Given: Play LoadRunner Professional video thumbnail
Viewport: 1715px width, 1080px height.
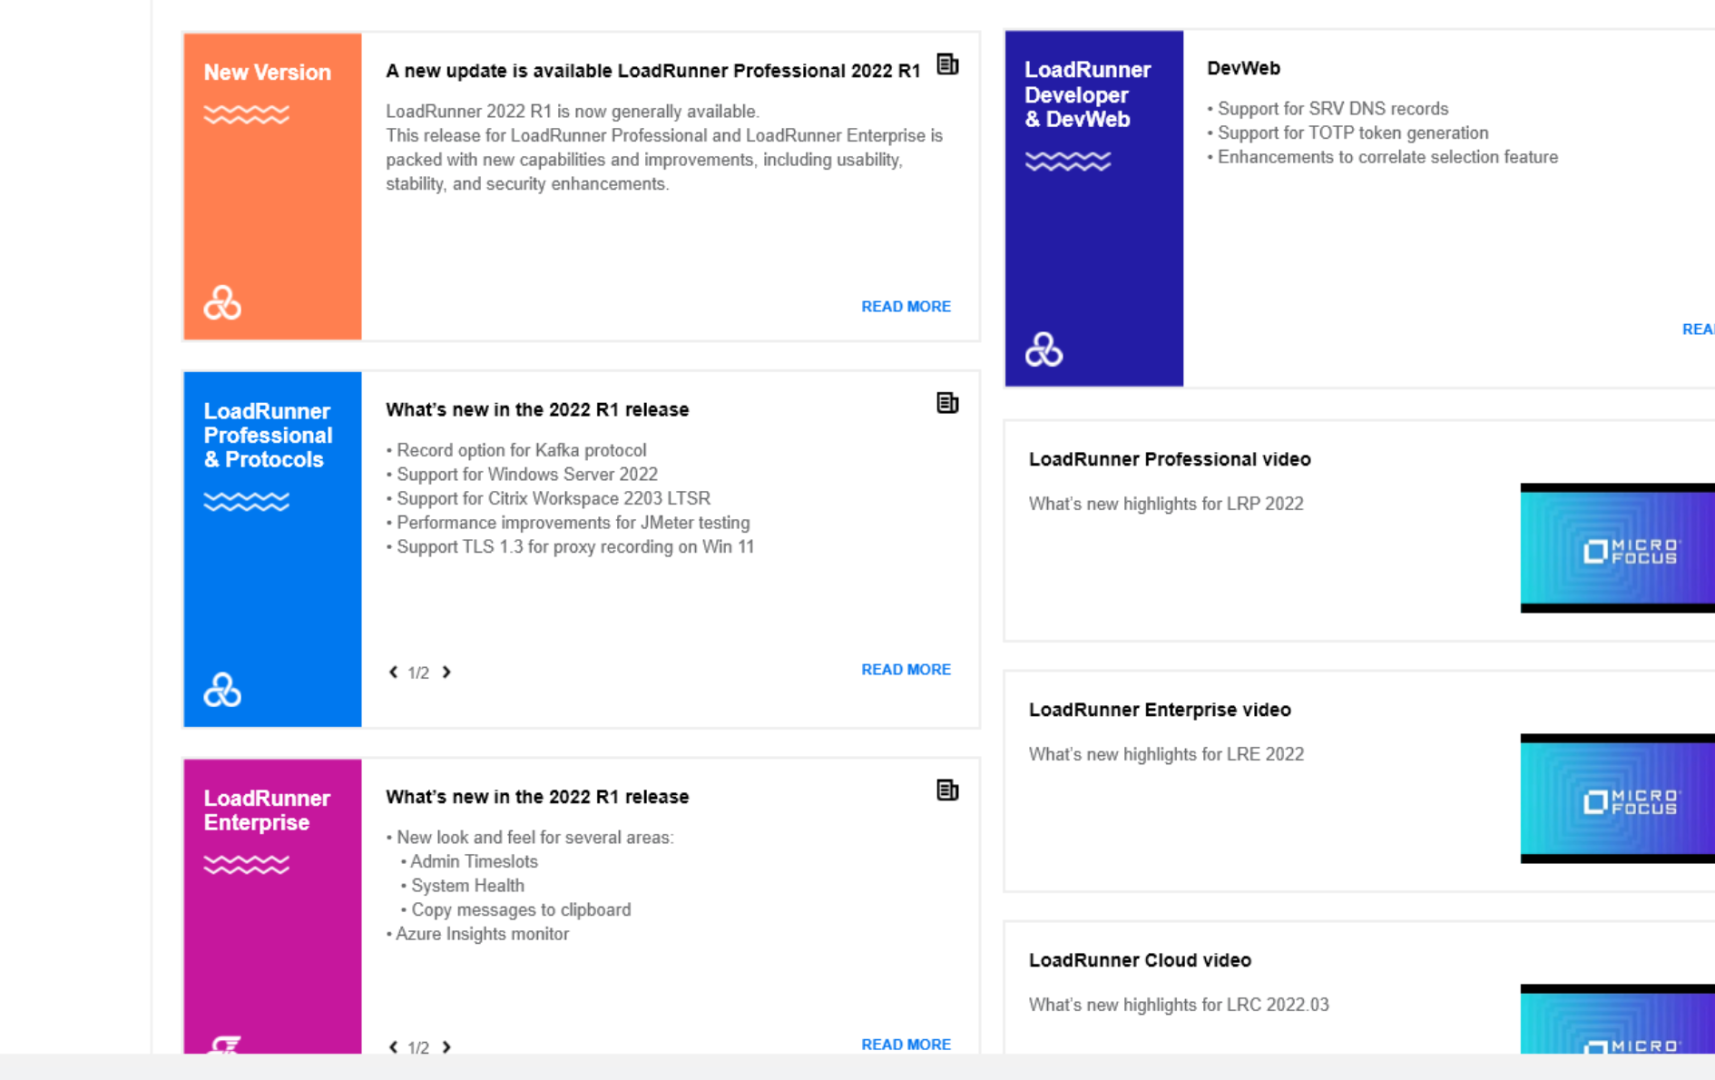Looking at the screenshot, I should [x=1617, y=548].
